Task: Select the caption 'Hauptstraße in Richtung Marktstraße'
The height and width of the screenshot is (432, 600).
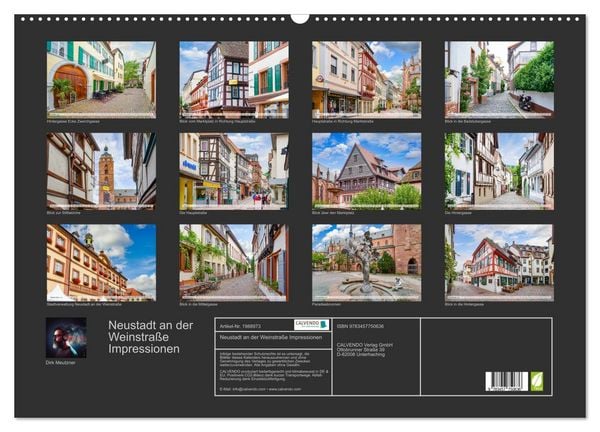Action: 343,121
